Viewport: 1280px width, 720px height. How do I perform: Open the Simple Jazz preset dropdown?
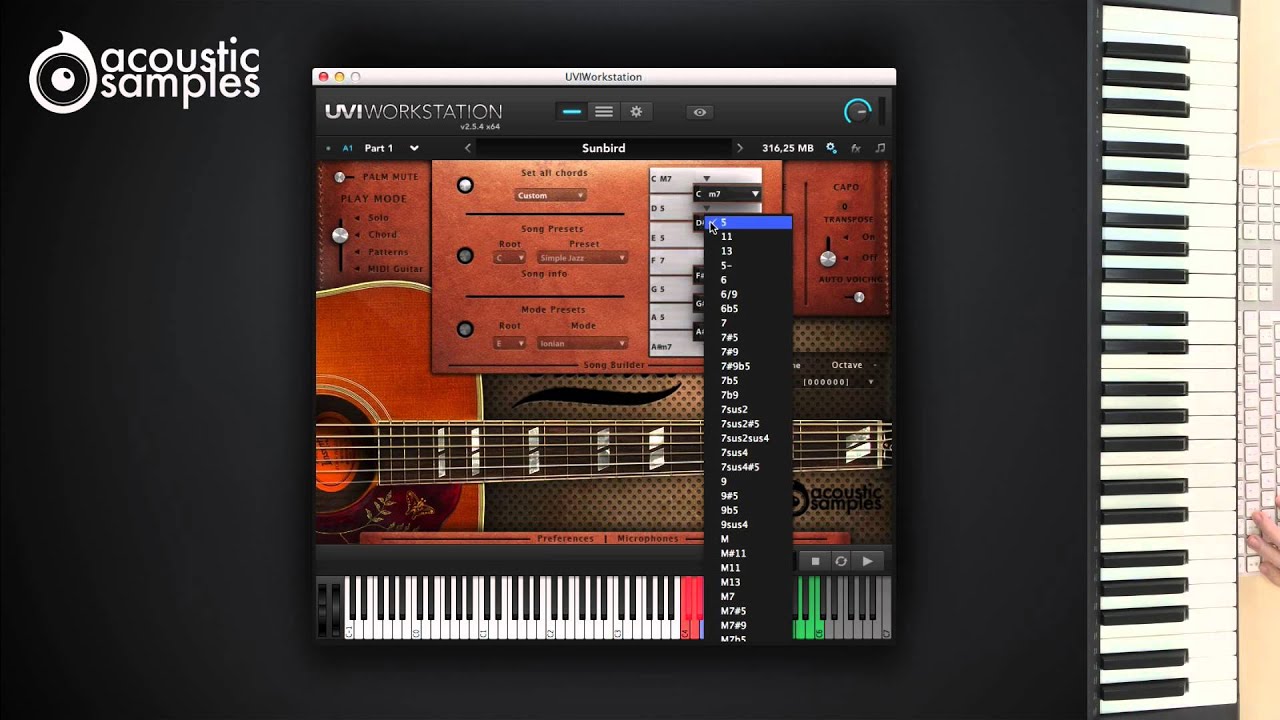(x=583, y=258)
